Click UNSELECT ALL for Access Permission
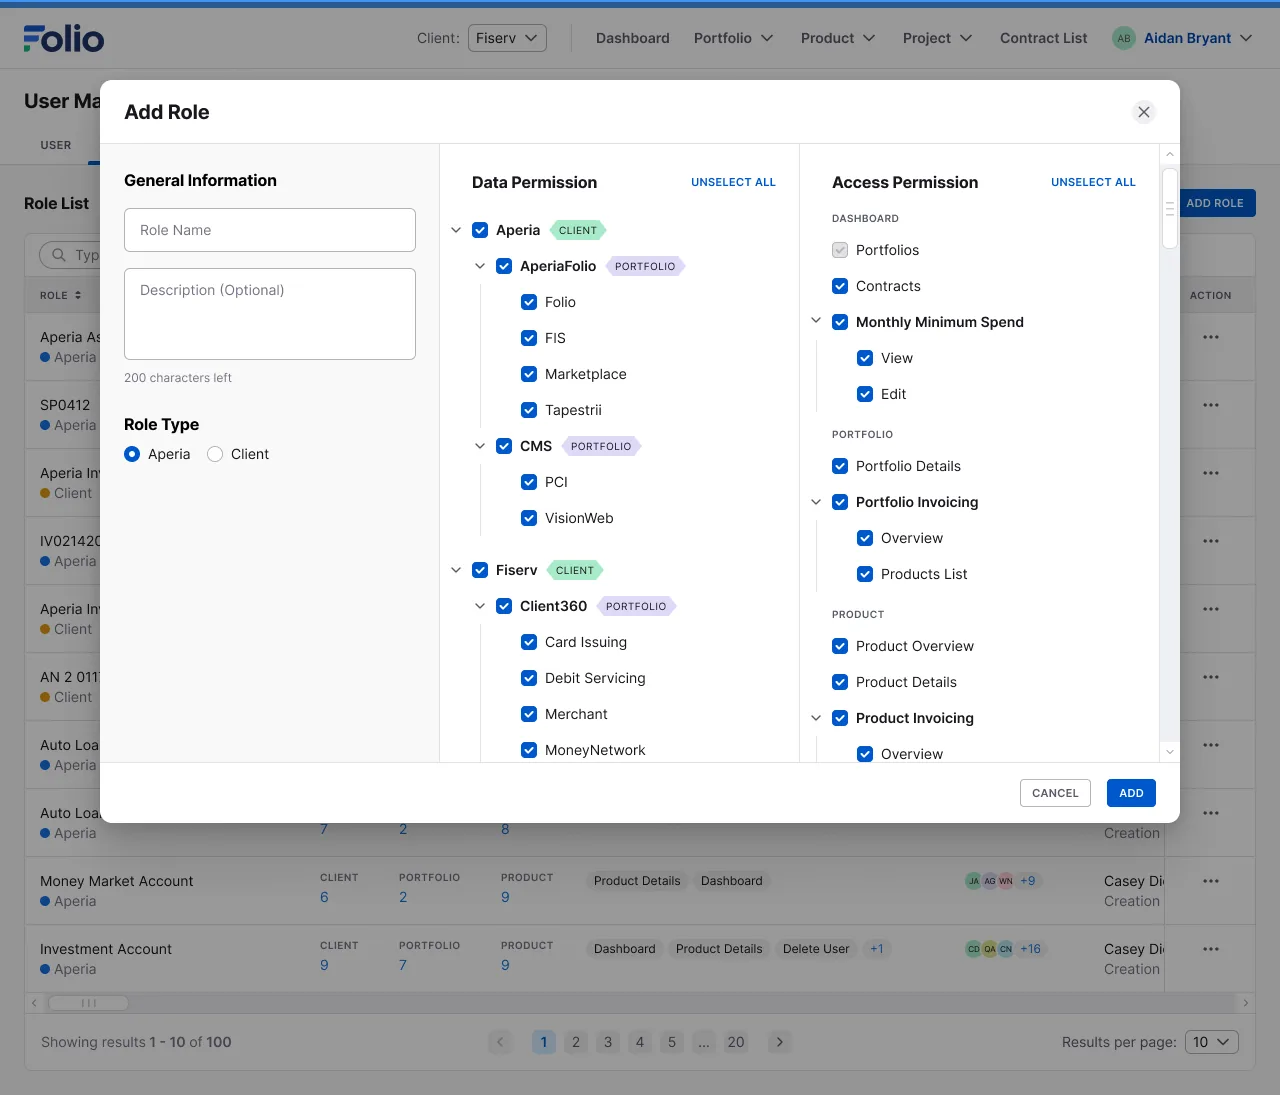This screenshot has width=1280, height=1095. pyautogui.click(x=1093, y=182)
